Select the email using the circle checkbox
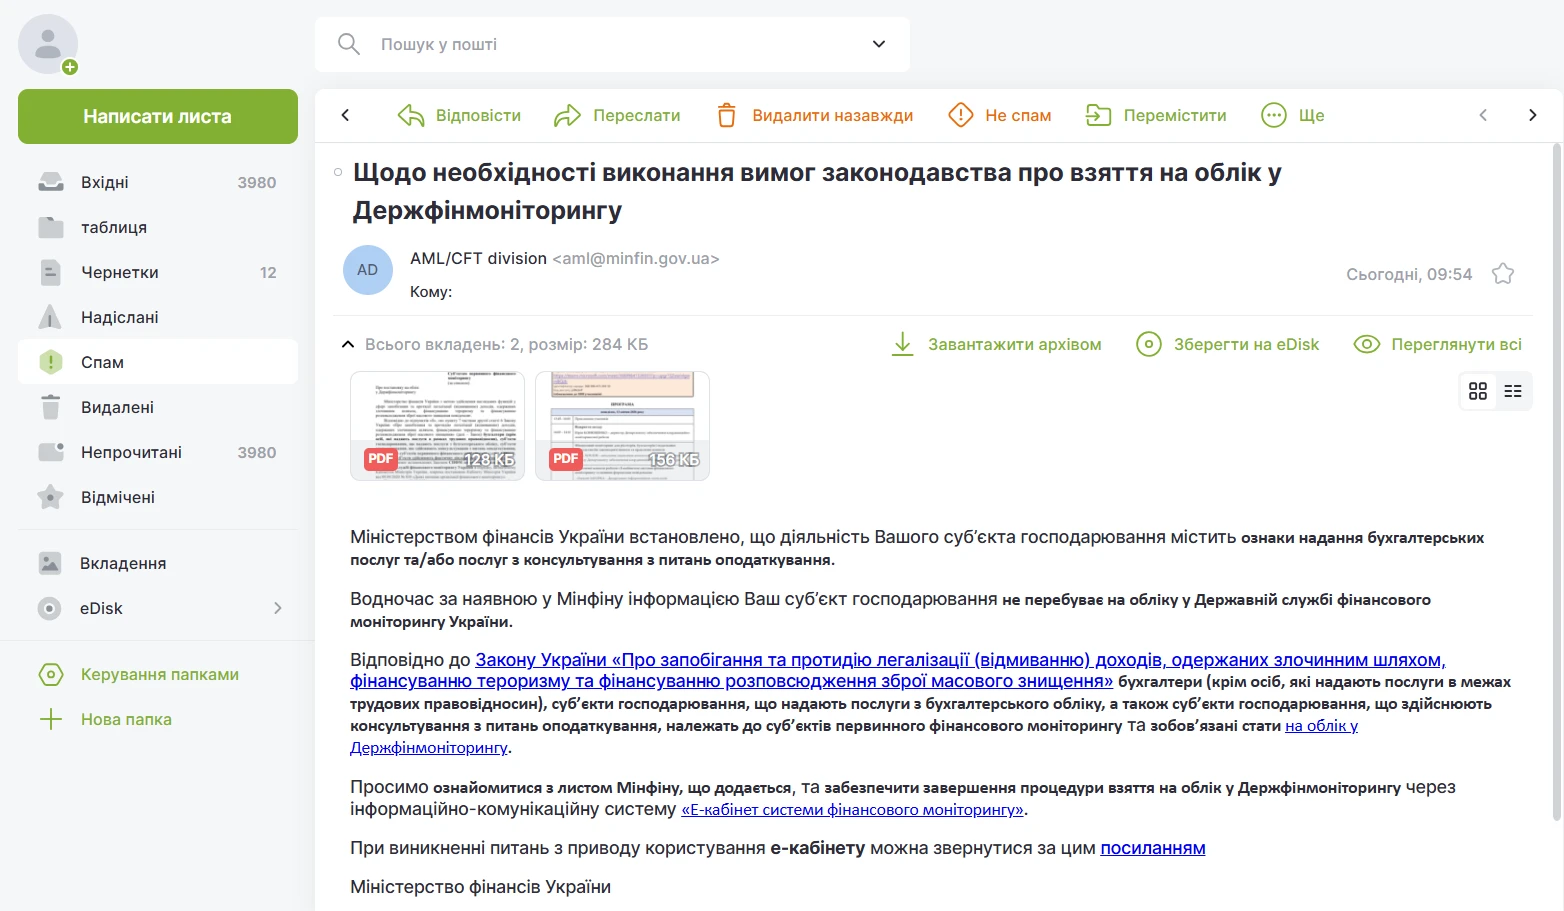The height and width of the screenshot is (911, 1564). pyautogui.click(x=337, y=172)
